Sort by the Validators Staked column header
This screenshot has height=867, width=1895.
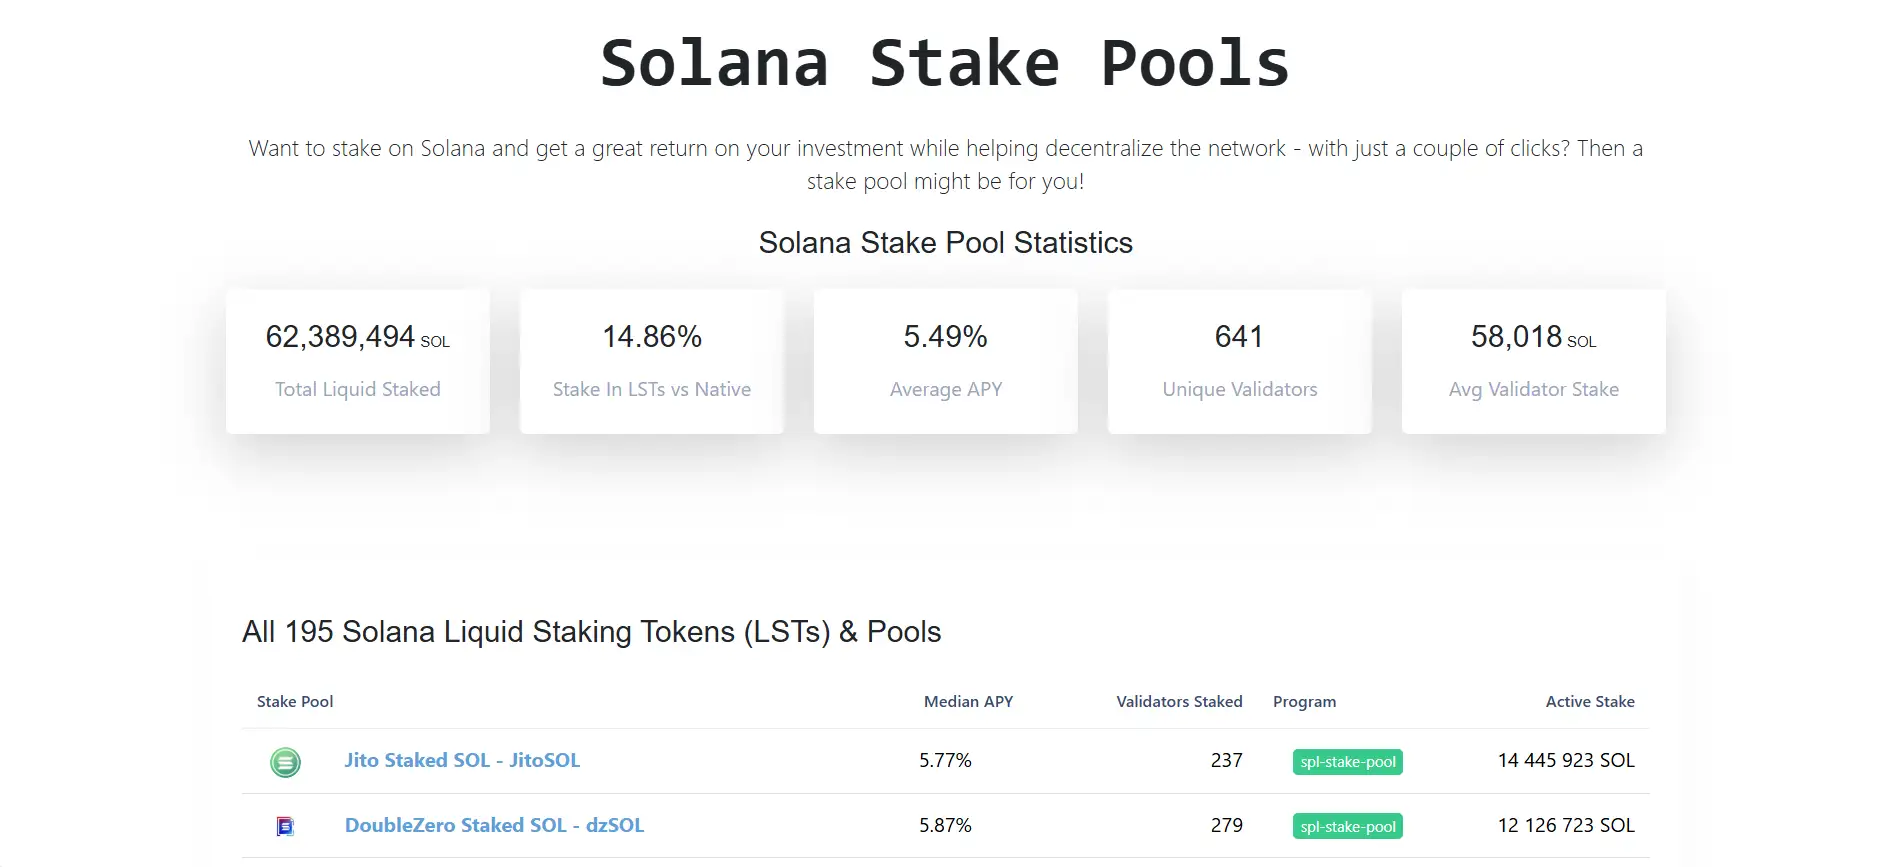1179,702
